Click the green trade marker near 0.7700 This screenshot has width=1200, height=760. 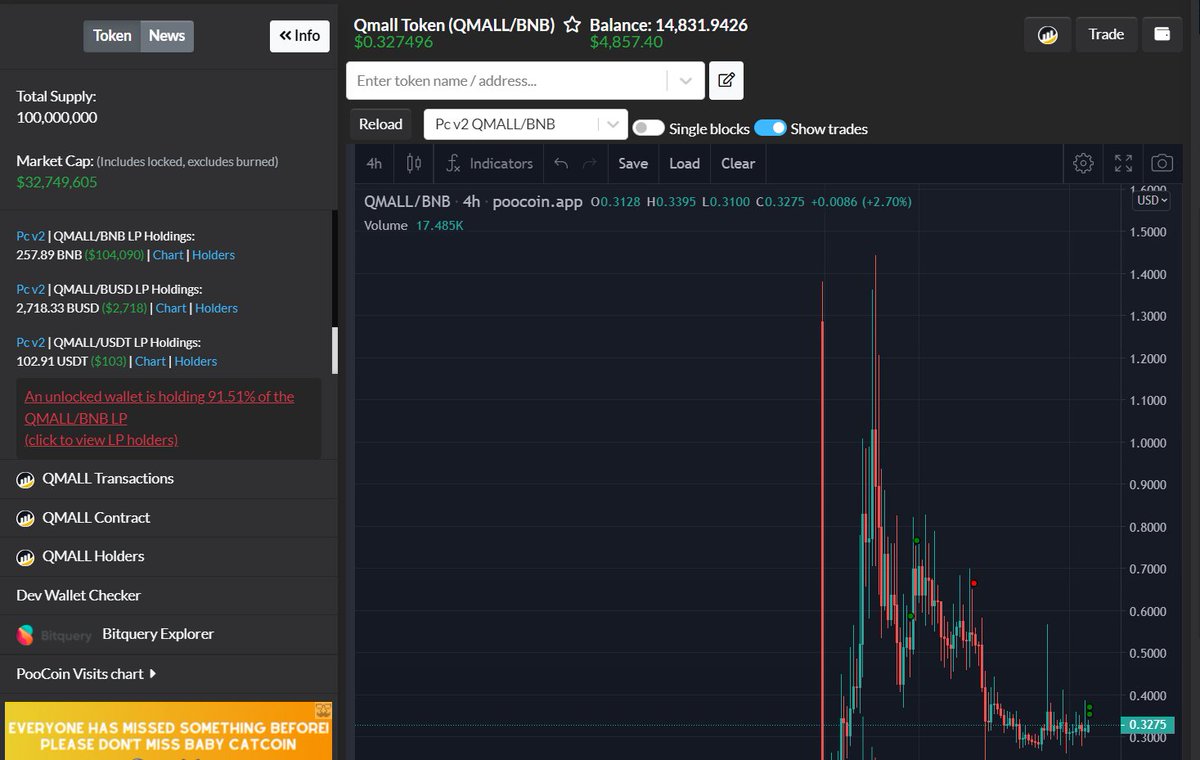click(x=917, y=541)
